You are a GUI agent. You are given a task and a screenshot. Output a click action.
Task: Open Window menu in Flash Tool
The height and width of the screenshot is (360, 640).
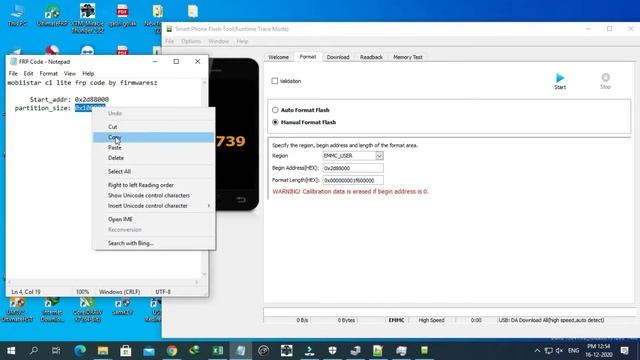(219, 41)
